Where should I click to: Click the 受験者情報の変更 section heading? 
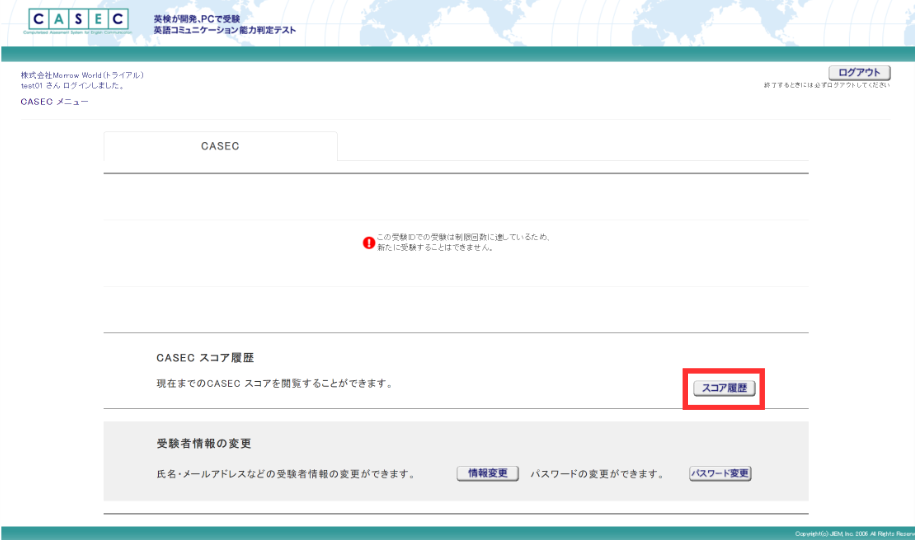pyautogui.click(x=208, y=443)
